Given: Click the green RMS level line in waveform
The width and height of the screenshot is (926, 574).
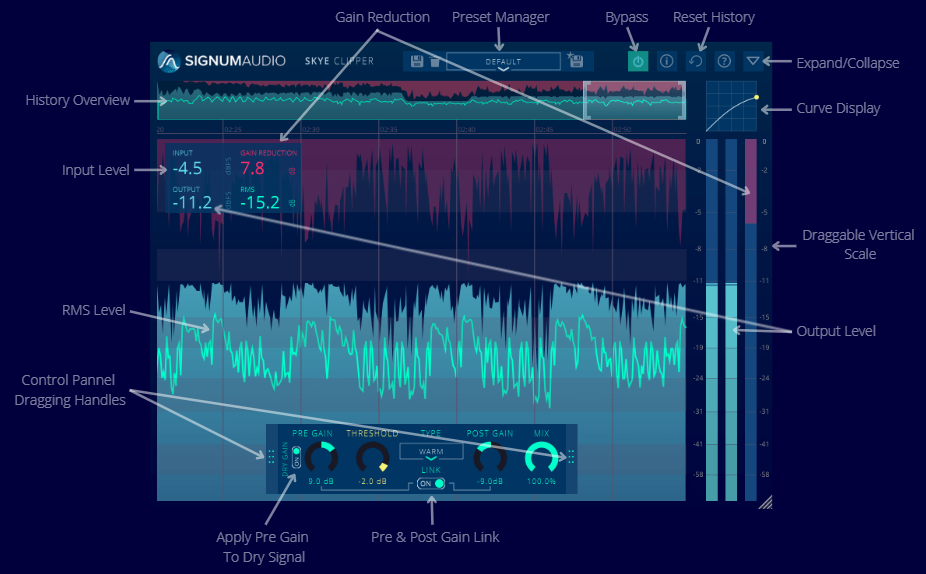Looking at the screenshot, I should pos(421,360).
